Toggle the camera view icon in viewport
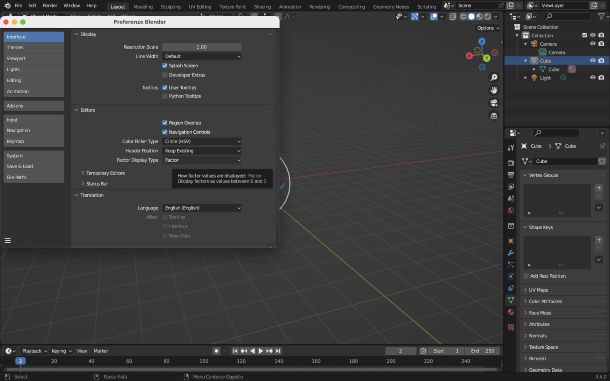Screen dimensions: 610x381 point(494,103)
